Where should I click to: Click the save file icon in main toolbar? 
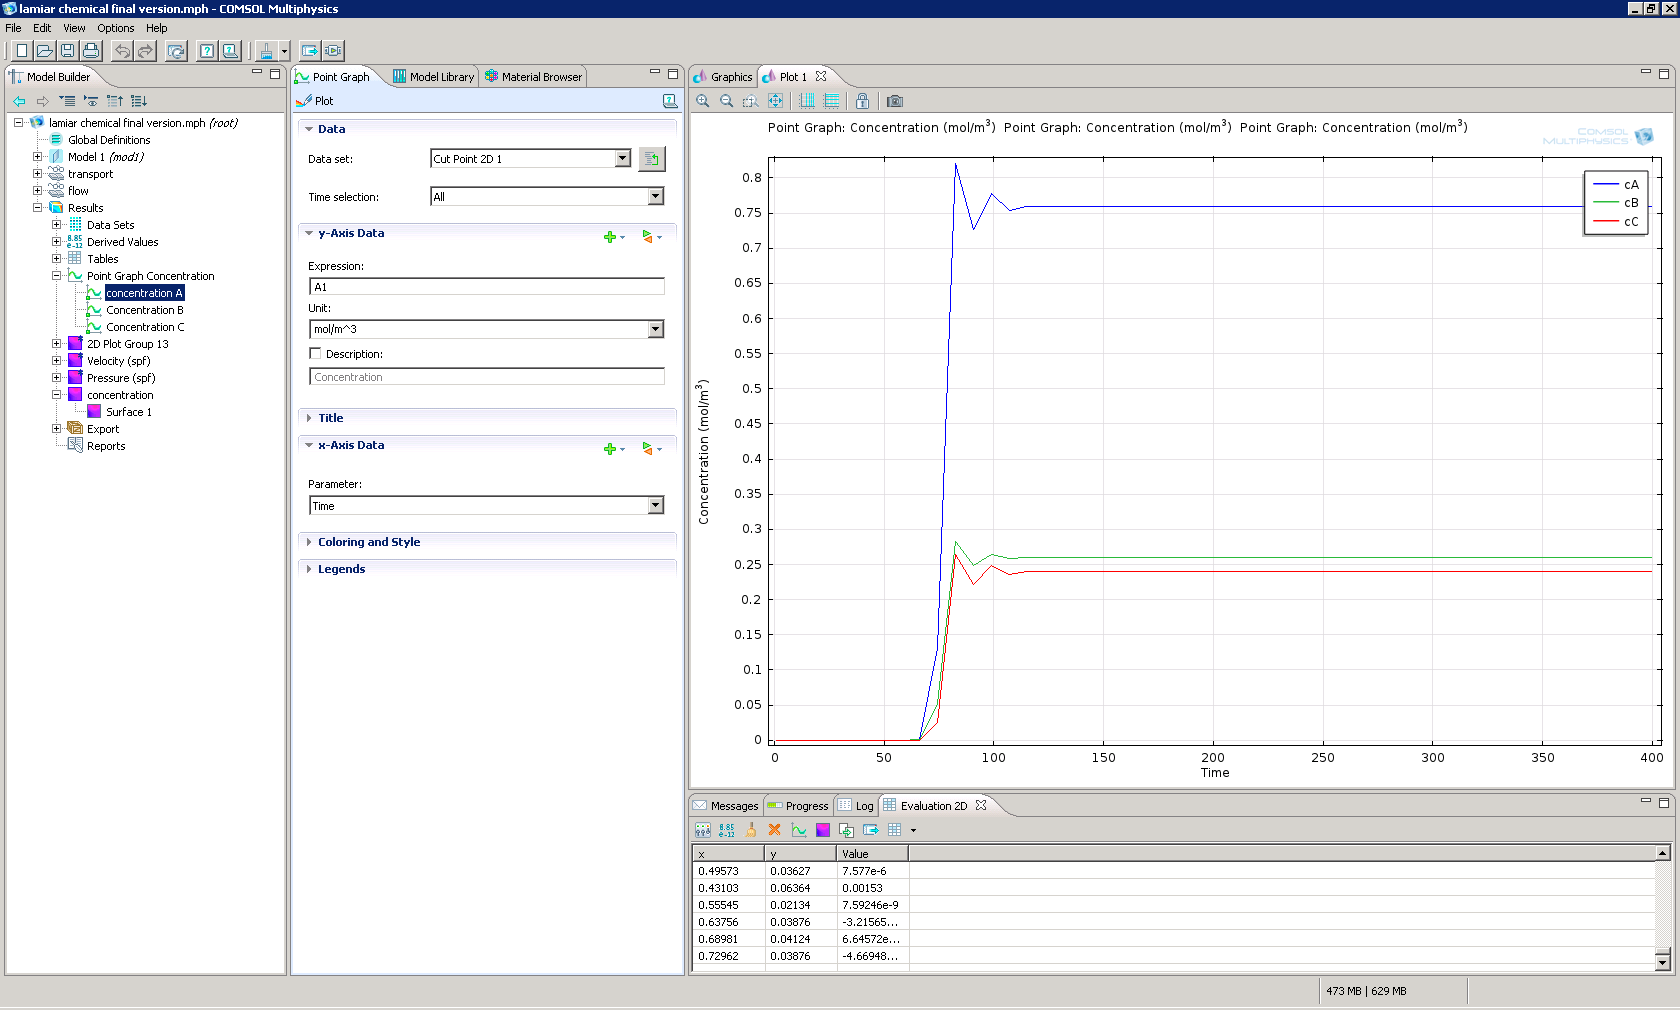click(x=67, y=51)
